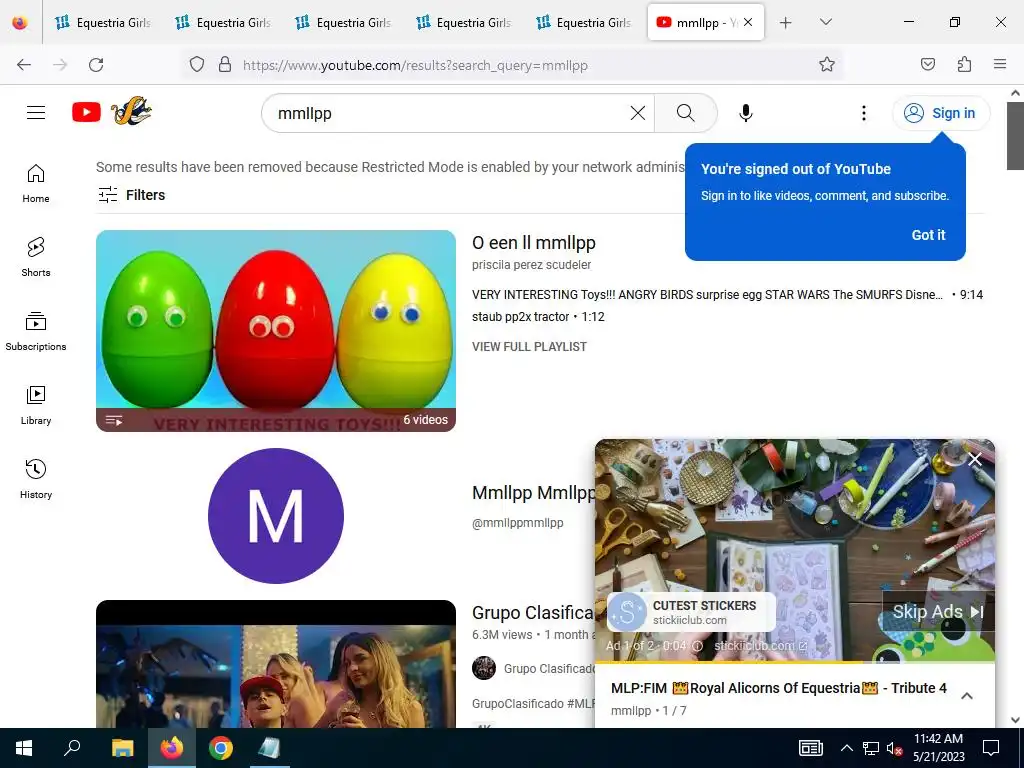Image resolution: width=1024 pixels, height=768 pixels.
Task: Reload the page
Action: click(x=96, y=65)
